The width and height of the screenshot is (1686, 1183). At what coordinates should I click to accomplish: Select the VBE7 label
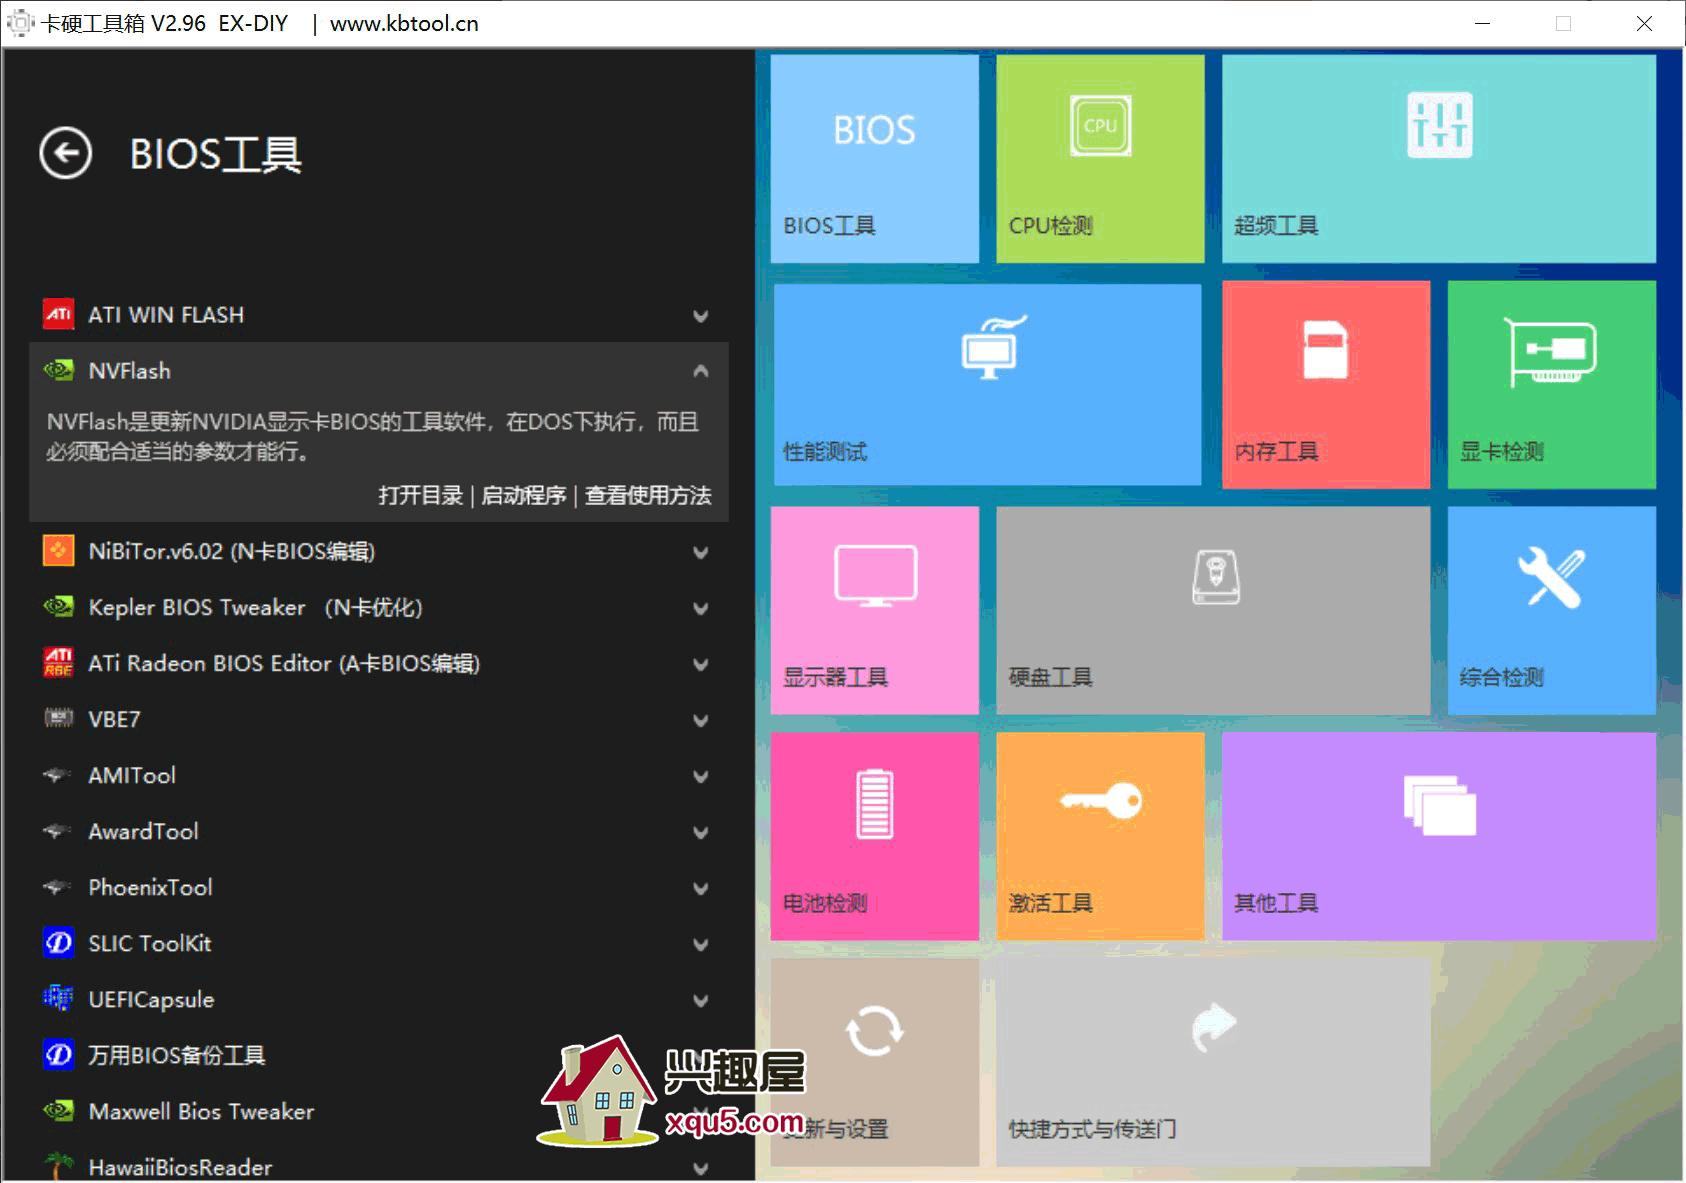tap(114, 719)
